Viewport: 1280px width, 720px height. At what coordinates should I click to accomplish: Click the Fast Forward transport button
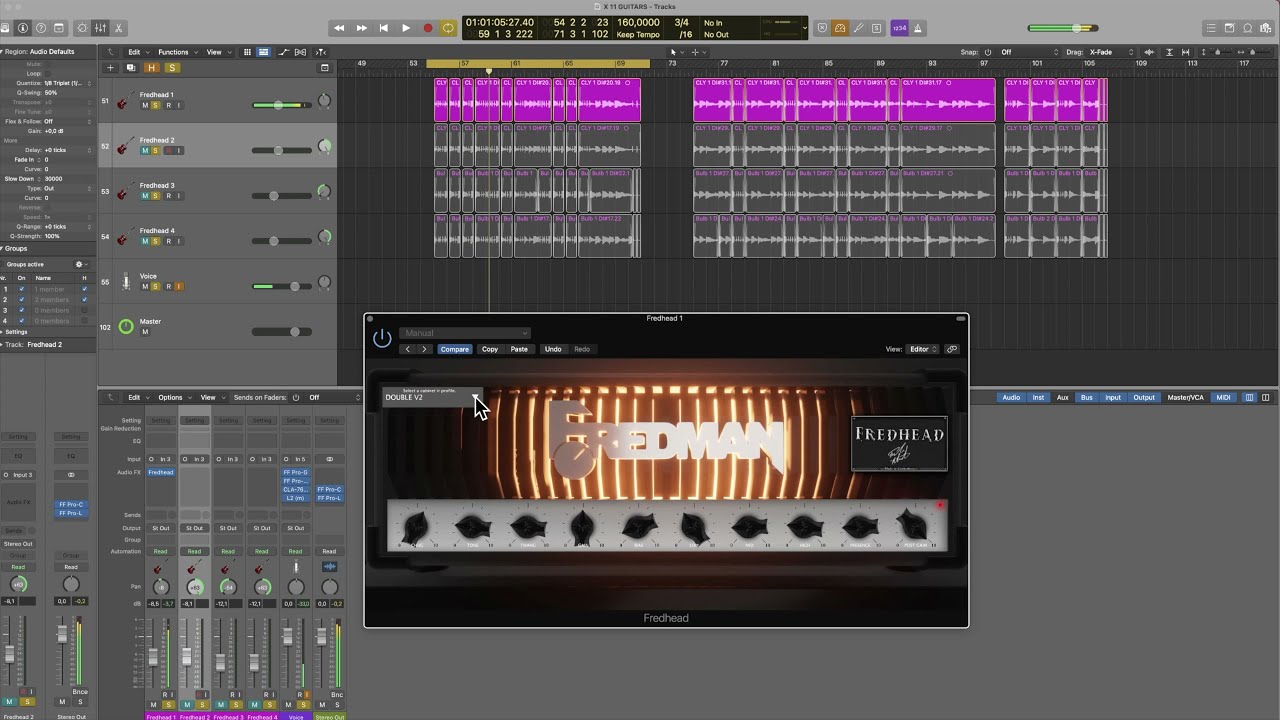pyautogui.click(x=361, y=28)
